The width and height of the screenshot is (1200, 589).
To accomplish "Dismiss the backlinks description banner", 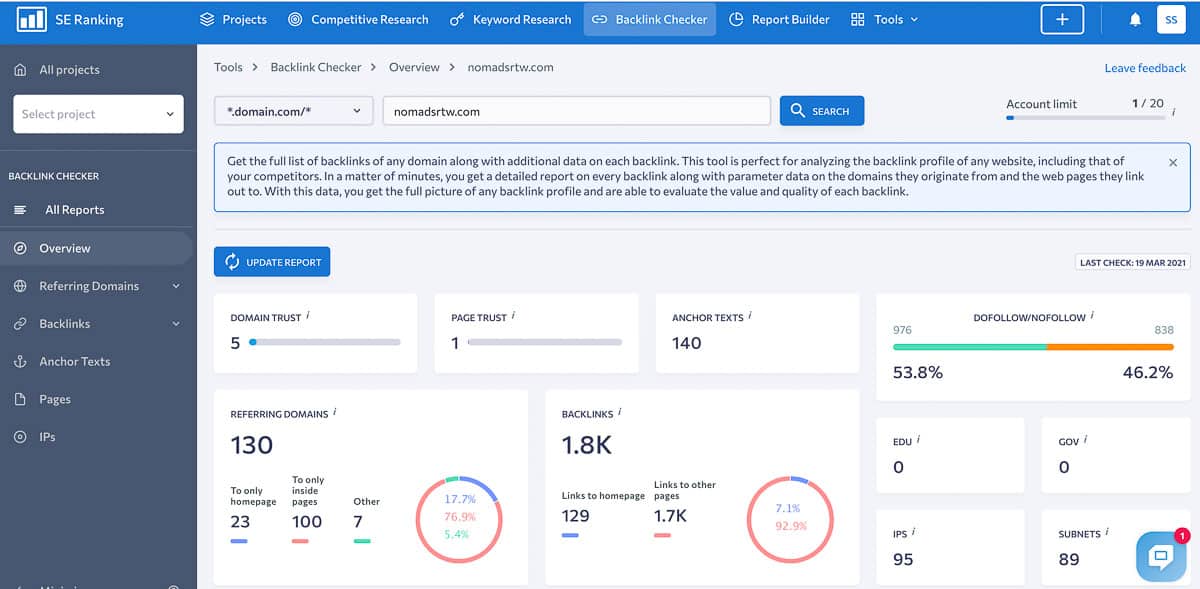I will pyautogui.click(x=1173, y=161).
